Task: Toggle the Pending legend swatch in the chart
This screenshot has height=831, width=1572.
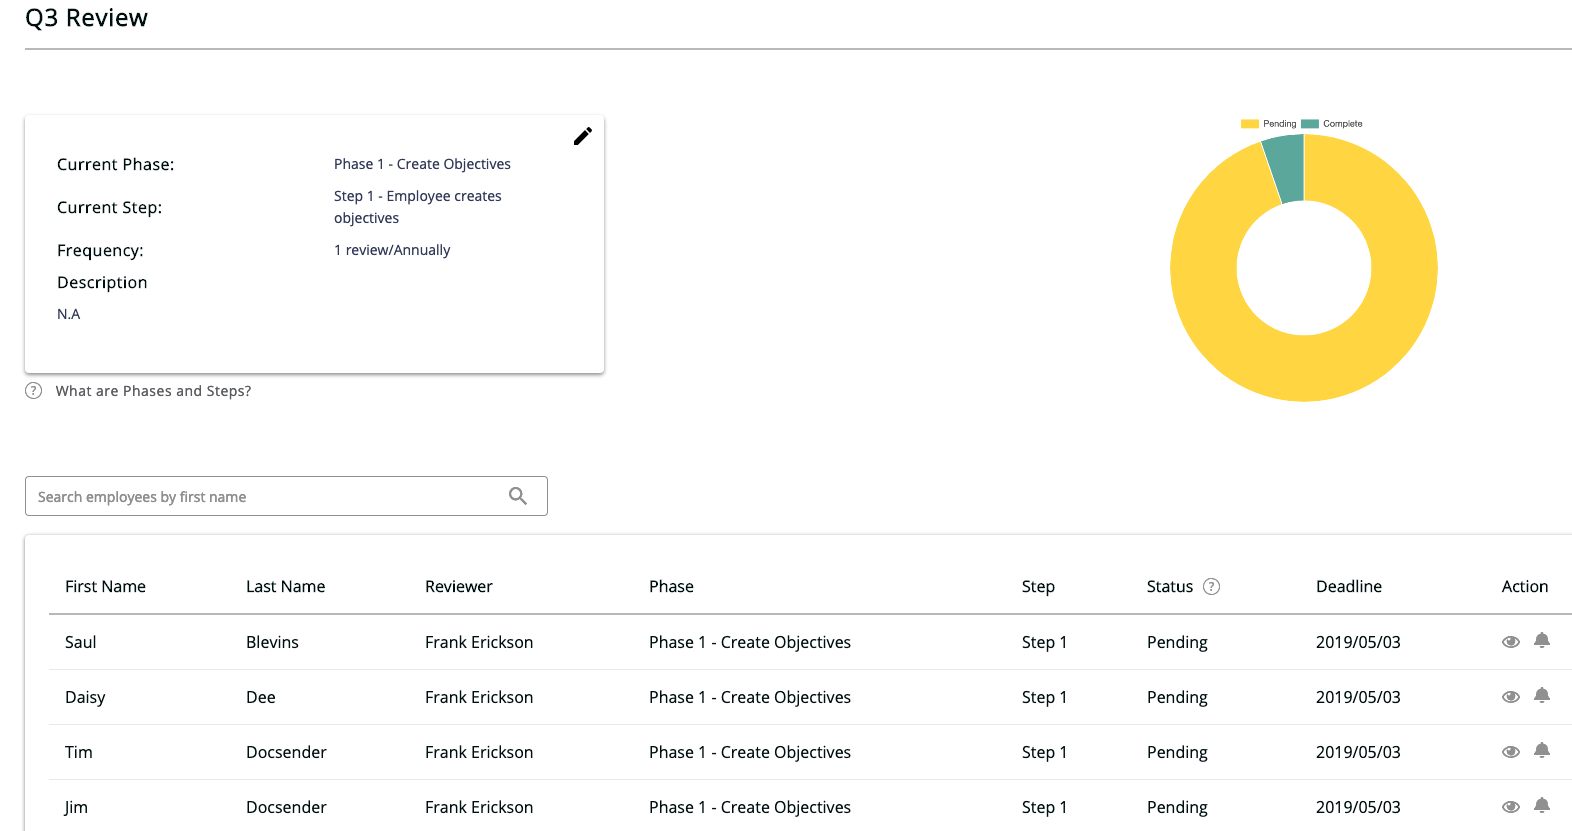Action: tap(1250, 124)
